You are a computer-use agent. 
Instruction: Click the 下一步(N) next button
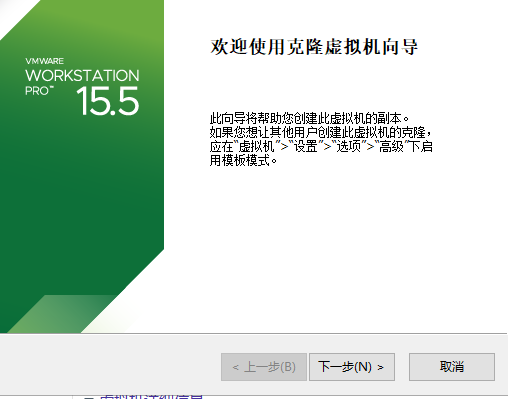[x=352, y=367]
